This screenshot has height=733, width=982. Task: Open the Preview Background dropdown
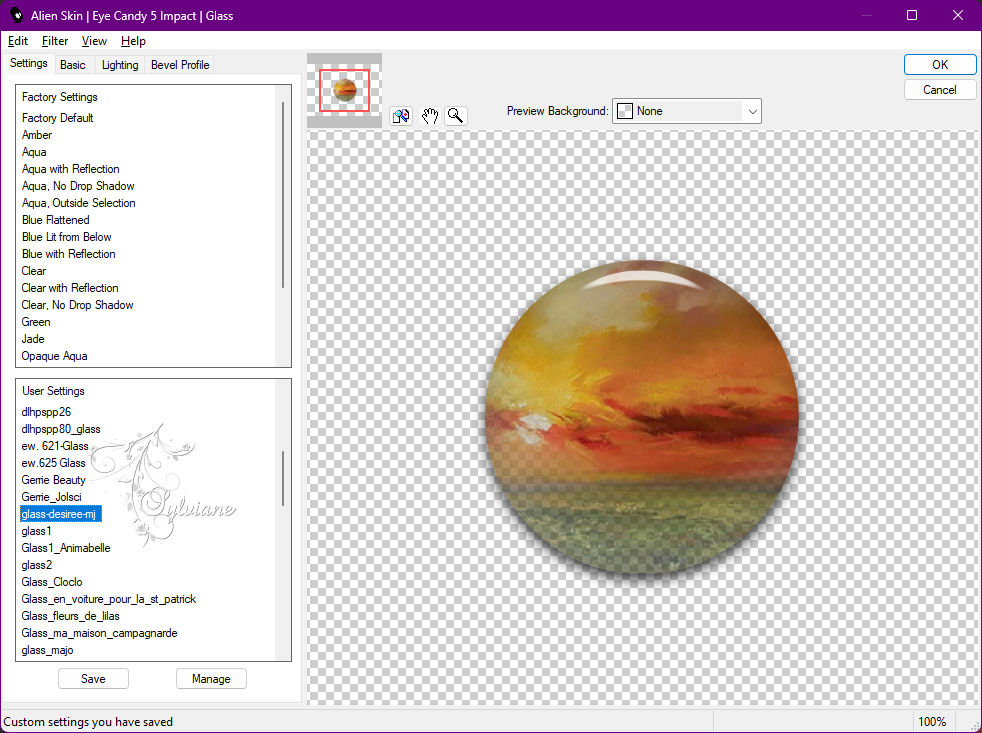tap(686, 111)
